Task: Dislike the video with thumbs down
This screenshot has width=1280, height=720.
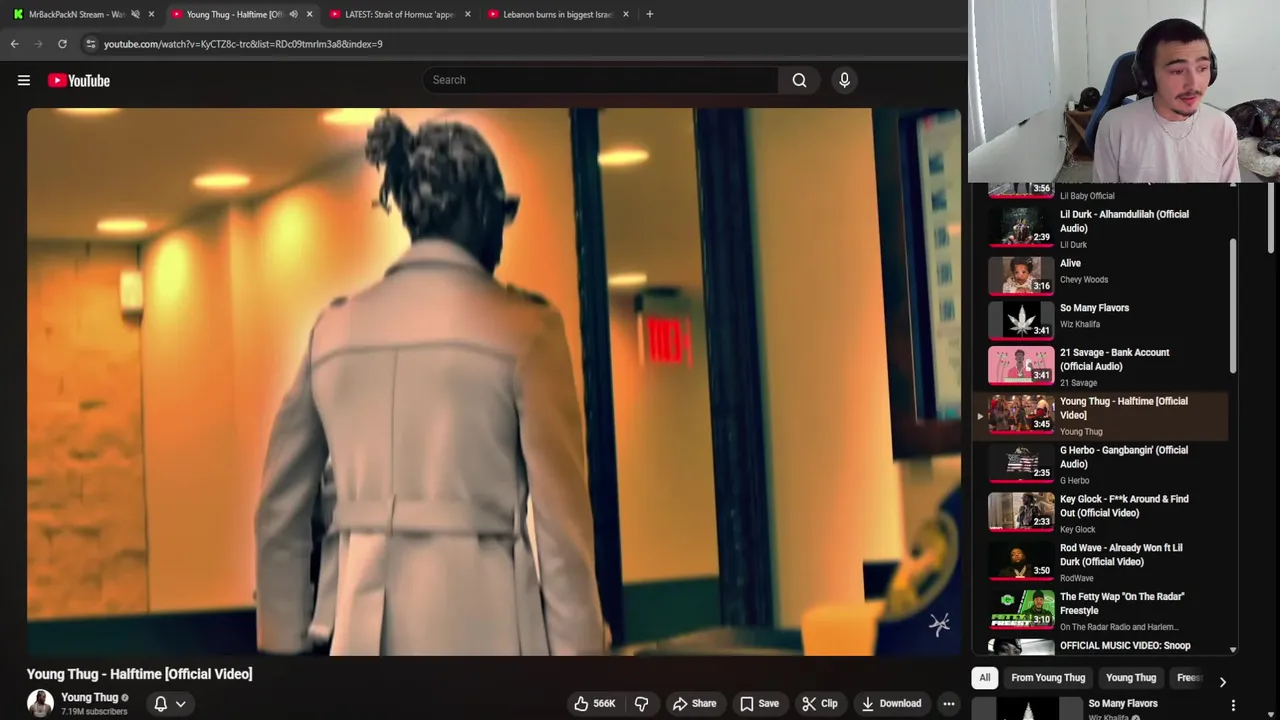Action: (641, 704)
